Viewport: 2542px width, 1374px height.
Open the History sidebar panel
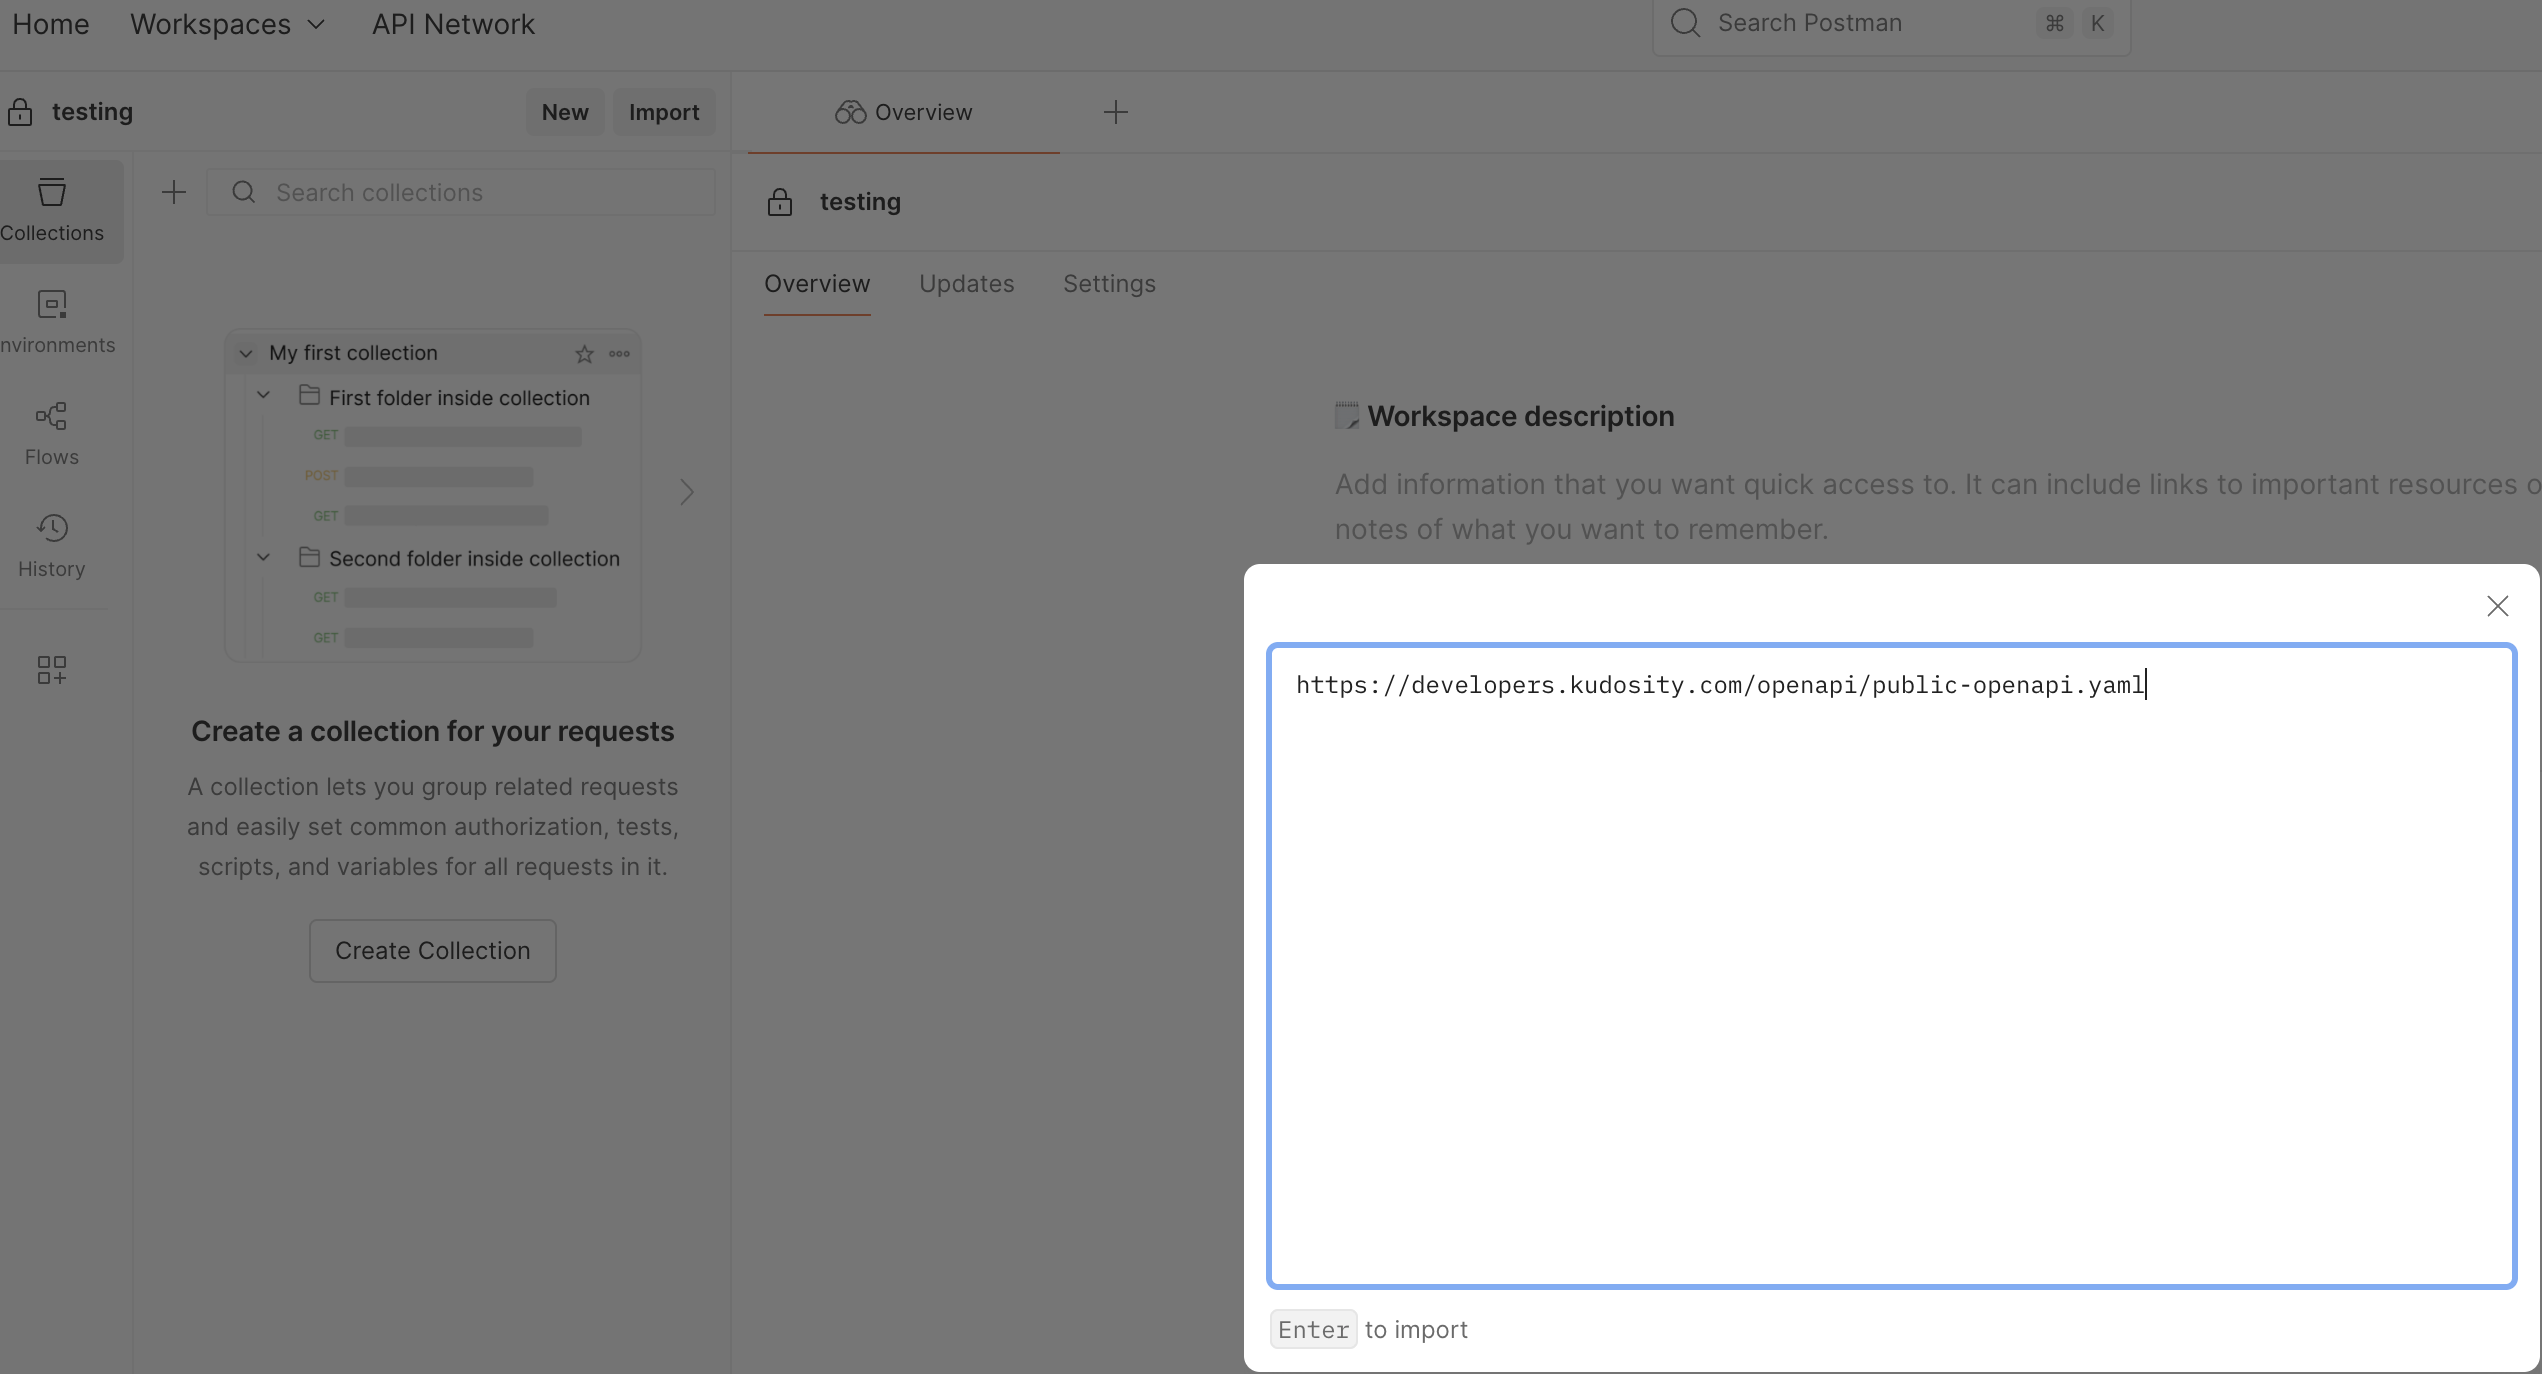[x=52, y=546]
